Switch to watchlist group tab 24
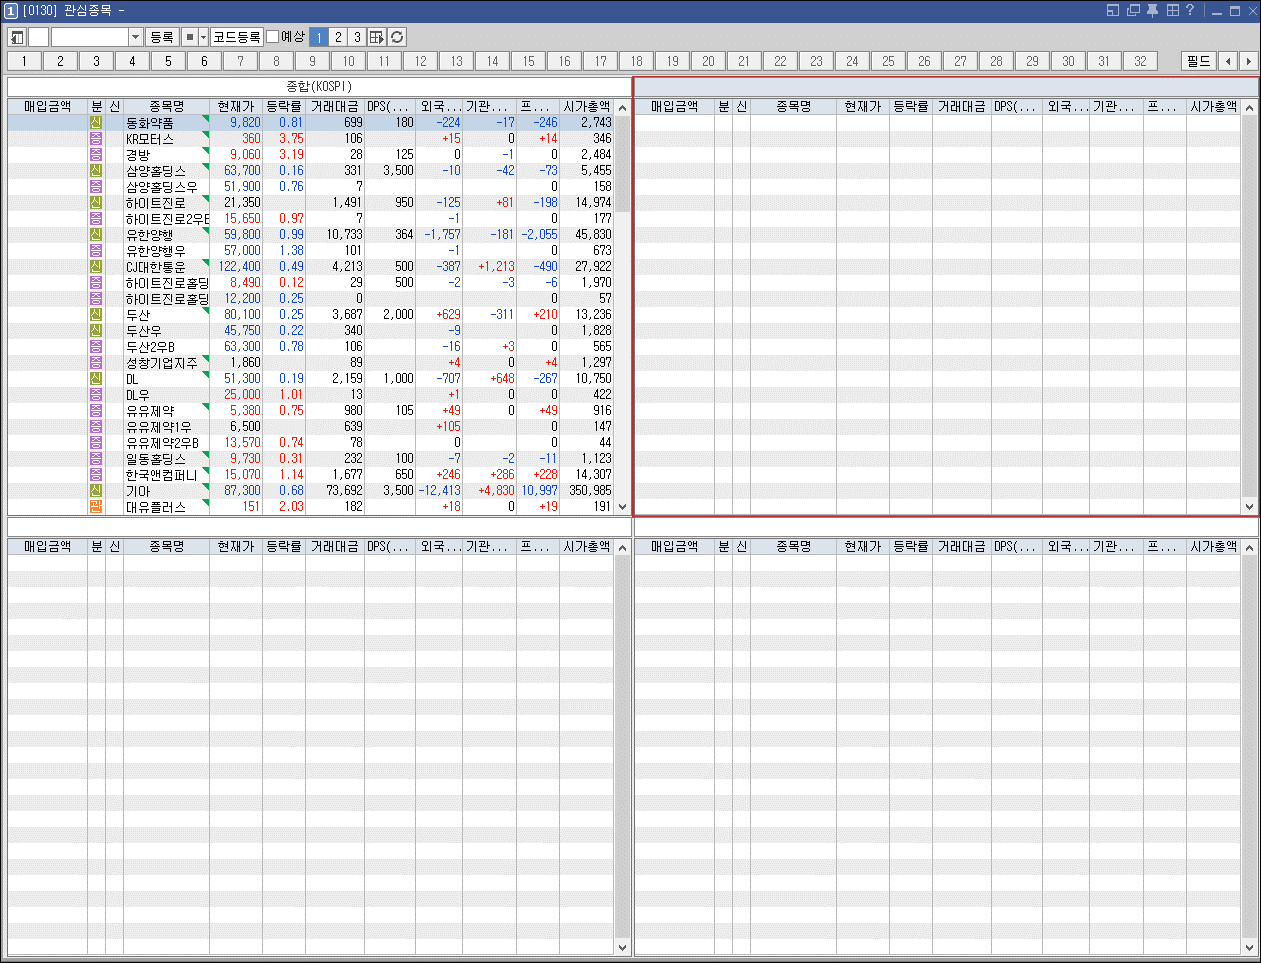Image resolution: width=1261 pixels, height=963 pixels. (852, 61)
